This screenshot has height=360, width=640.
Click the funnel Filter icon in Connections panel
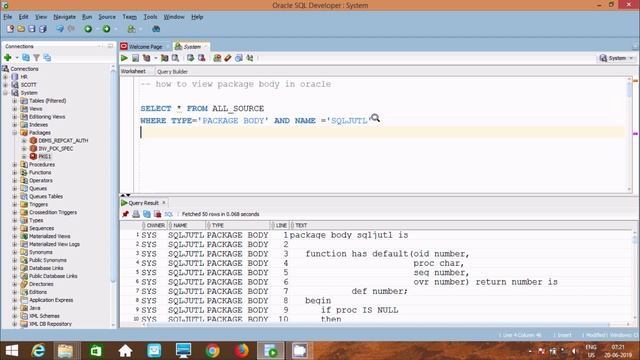[x=36, y=58]
